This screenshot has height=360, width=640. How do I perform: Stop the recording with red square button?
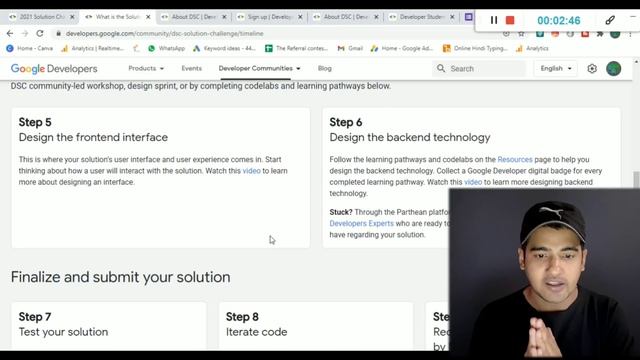point(510,20)
